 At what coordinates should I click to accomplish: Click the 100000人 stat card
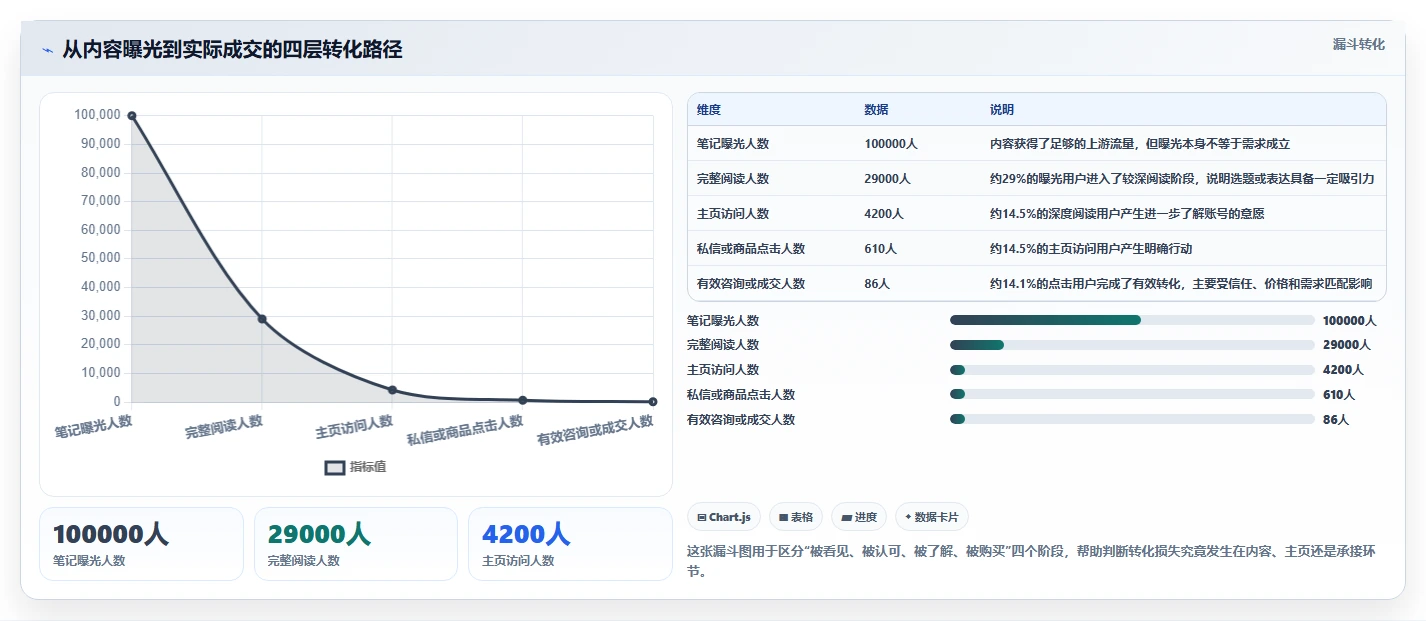coord(141,544)
